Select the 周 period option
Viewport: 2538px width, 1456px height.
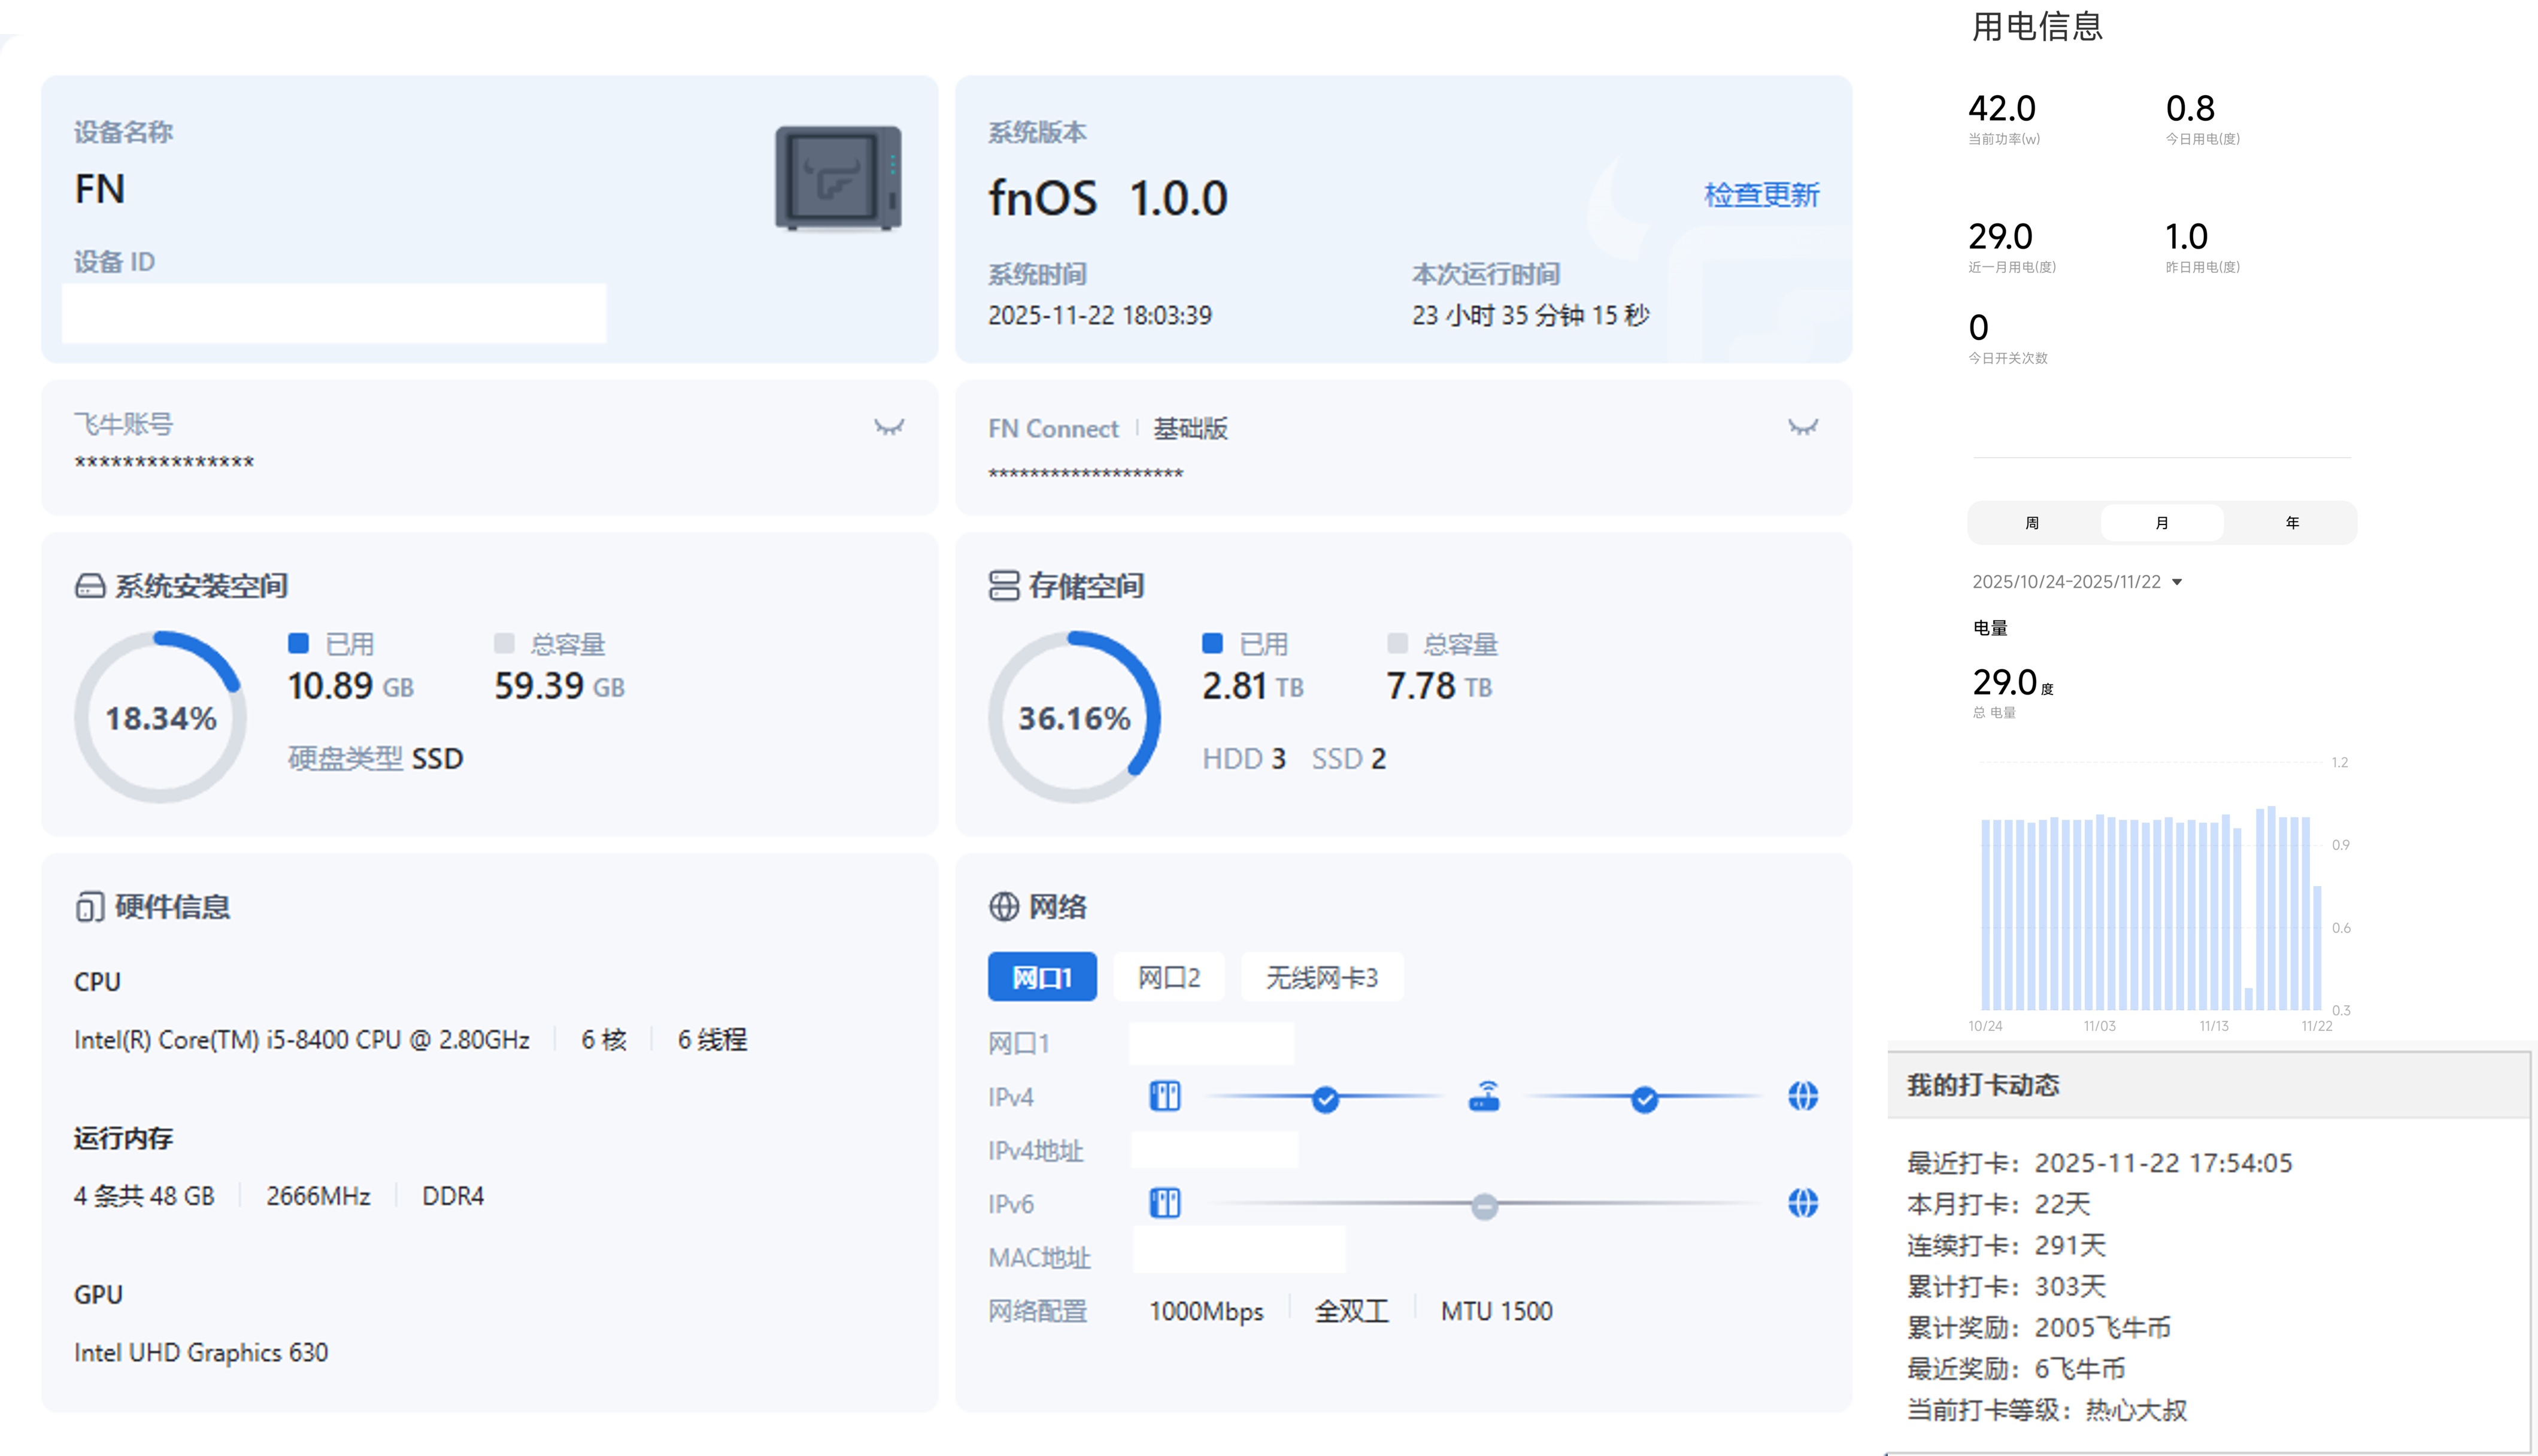pyautogui.click(x=2032, y=523)
